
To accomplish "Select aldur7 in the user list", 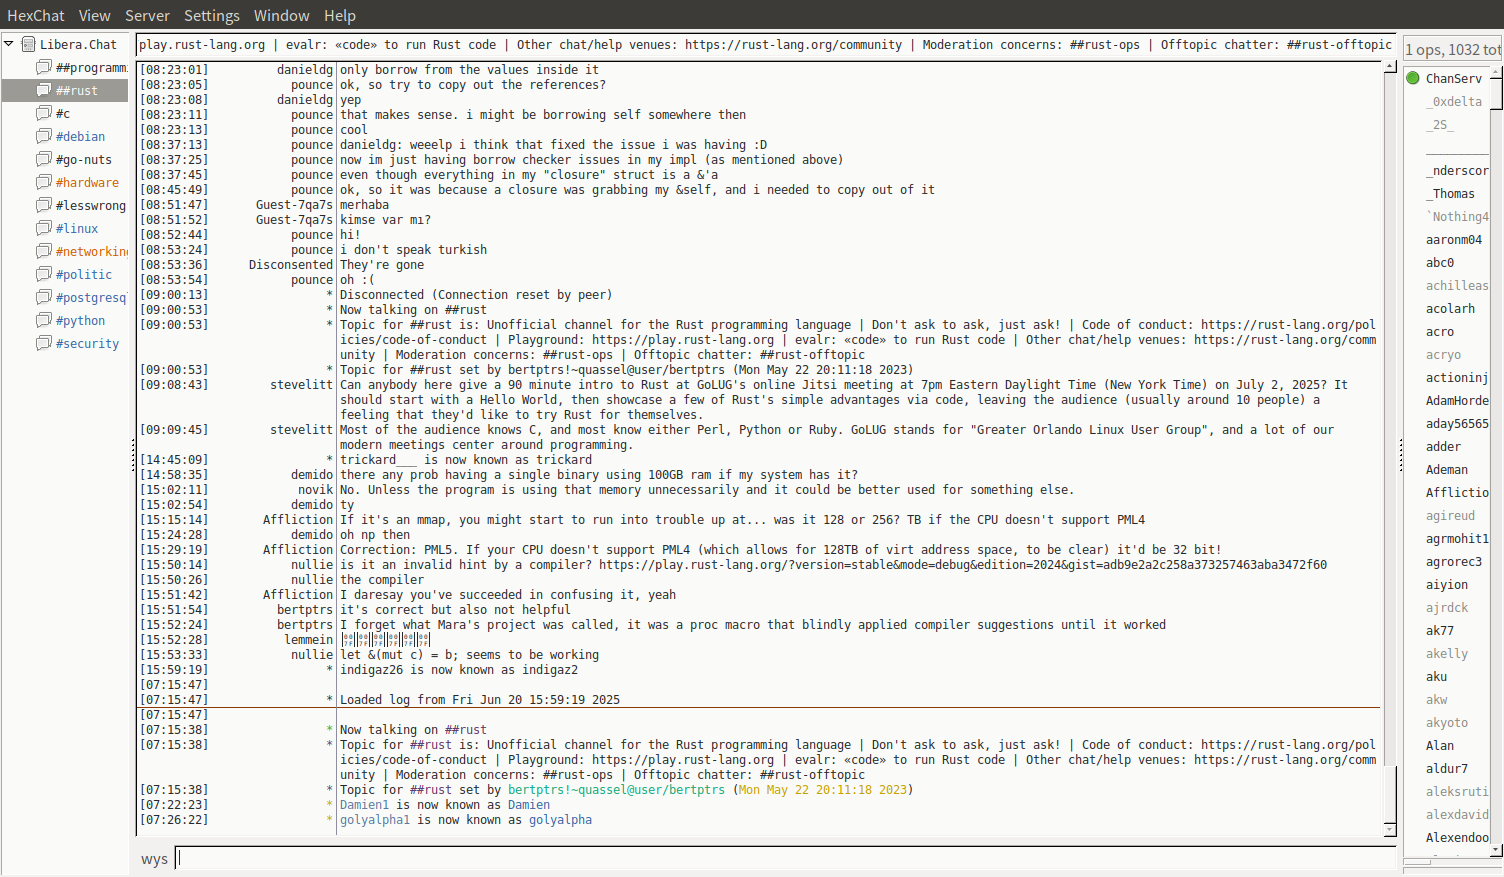I will pos(1447,768).
